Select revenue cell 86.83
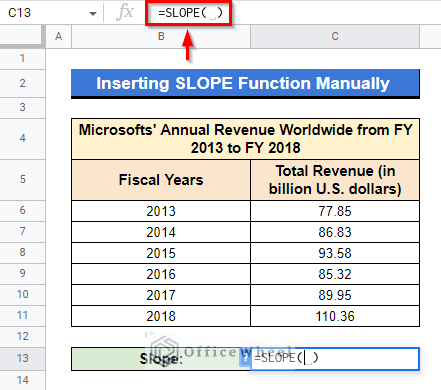 coord(335,232)
